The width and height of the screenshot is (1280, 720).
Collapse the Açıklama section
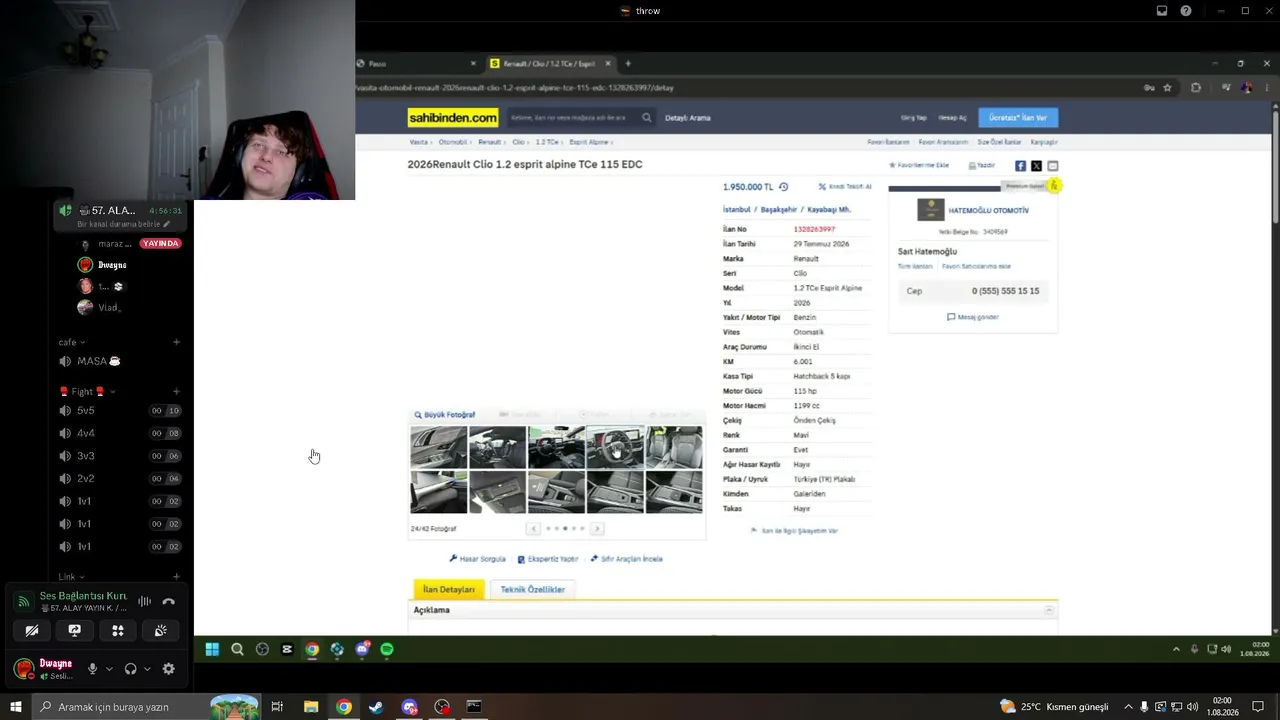coord(1049,610)
